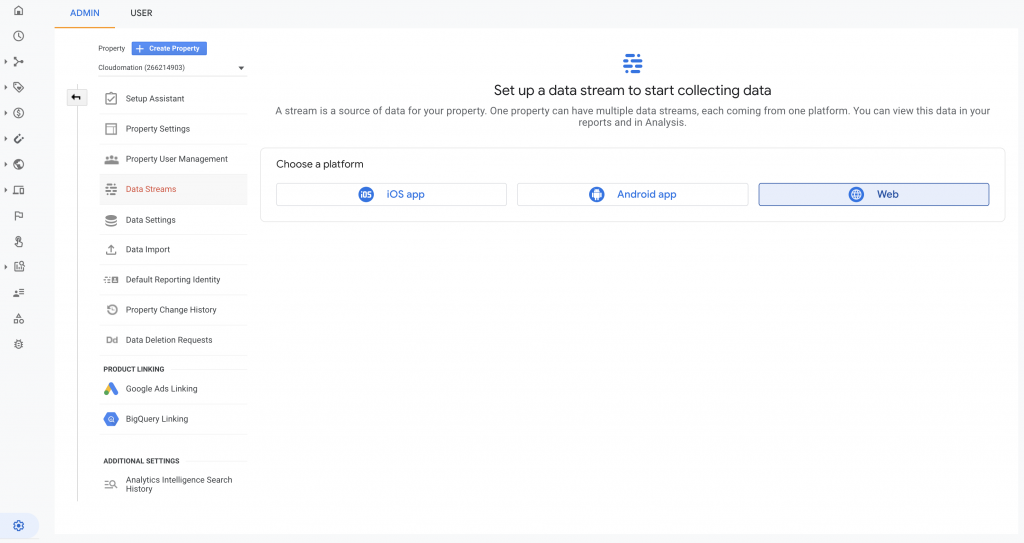This screenshot has width=1024, height=543.
Task: Click the Dd Data Deletion Requests icon
Action: click(x=112, y=340)
